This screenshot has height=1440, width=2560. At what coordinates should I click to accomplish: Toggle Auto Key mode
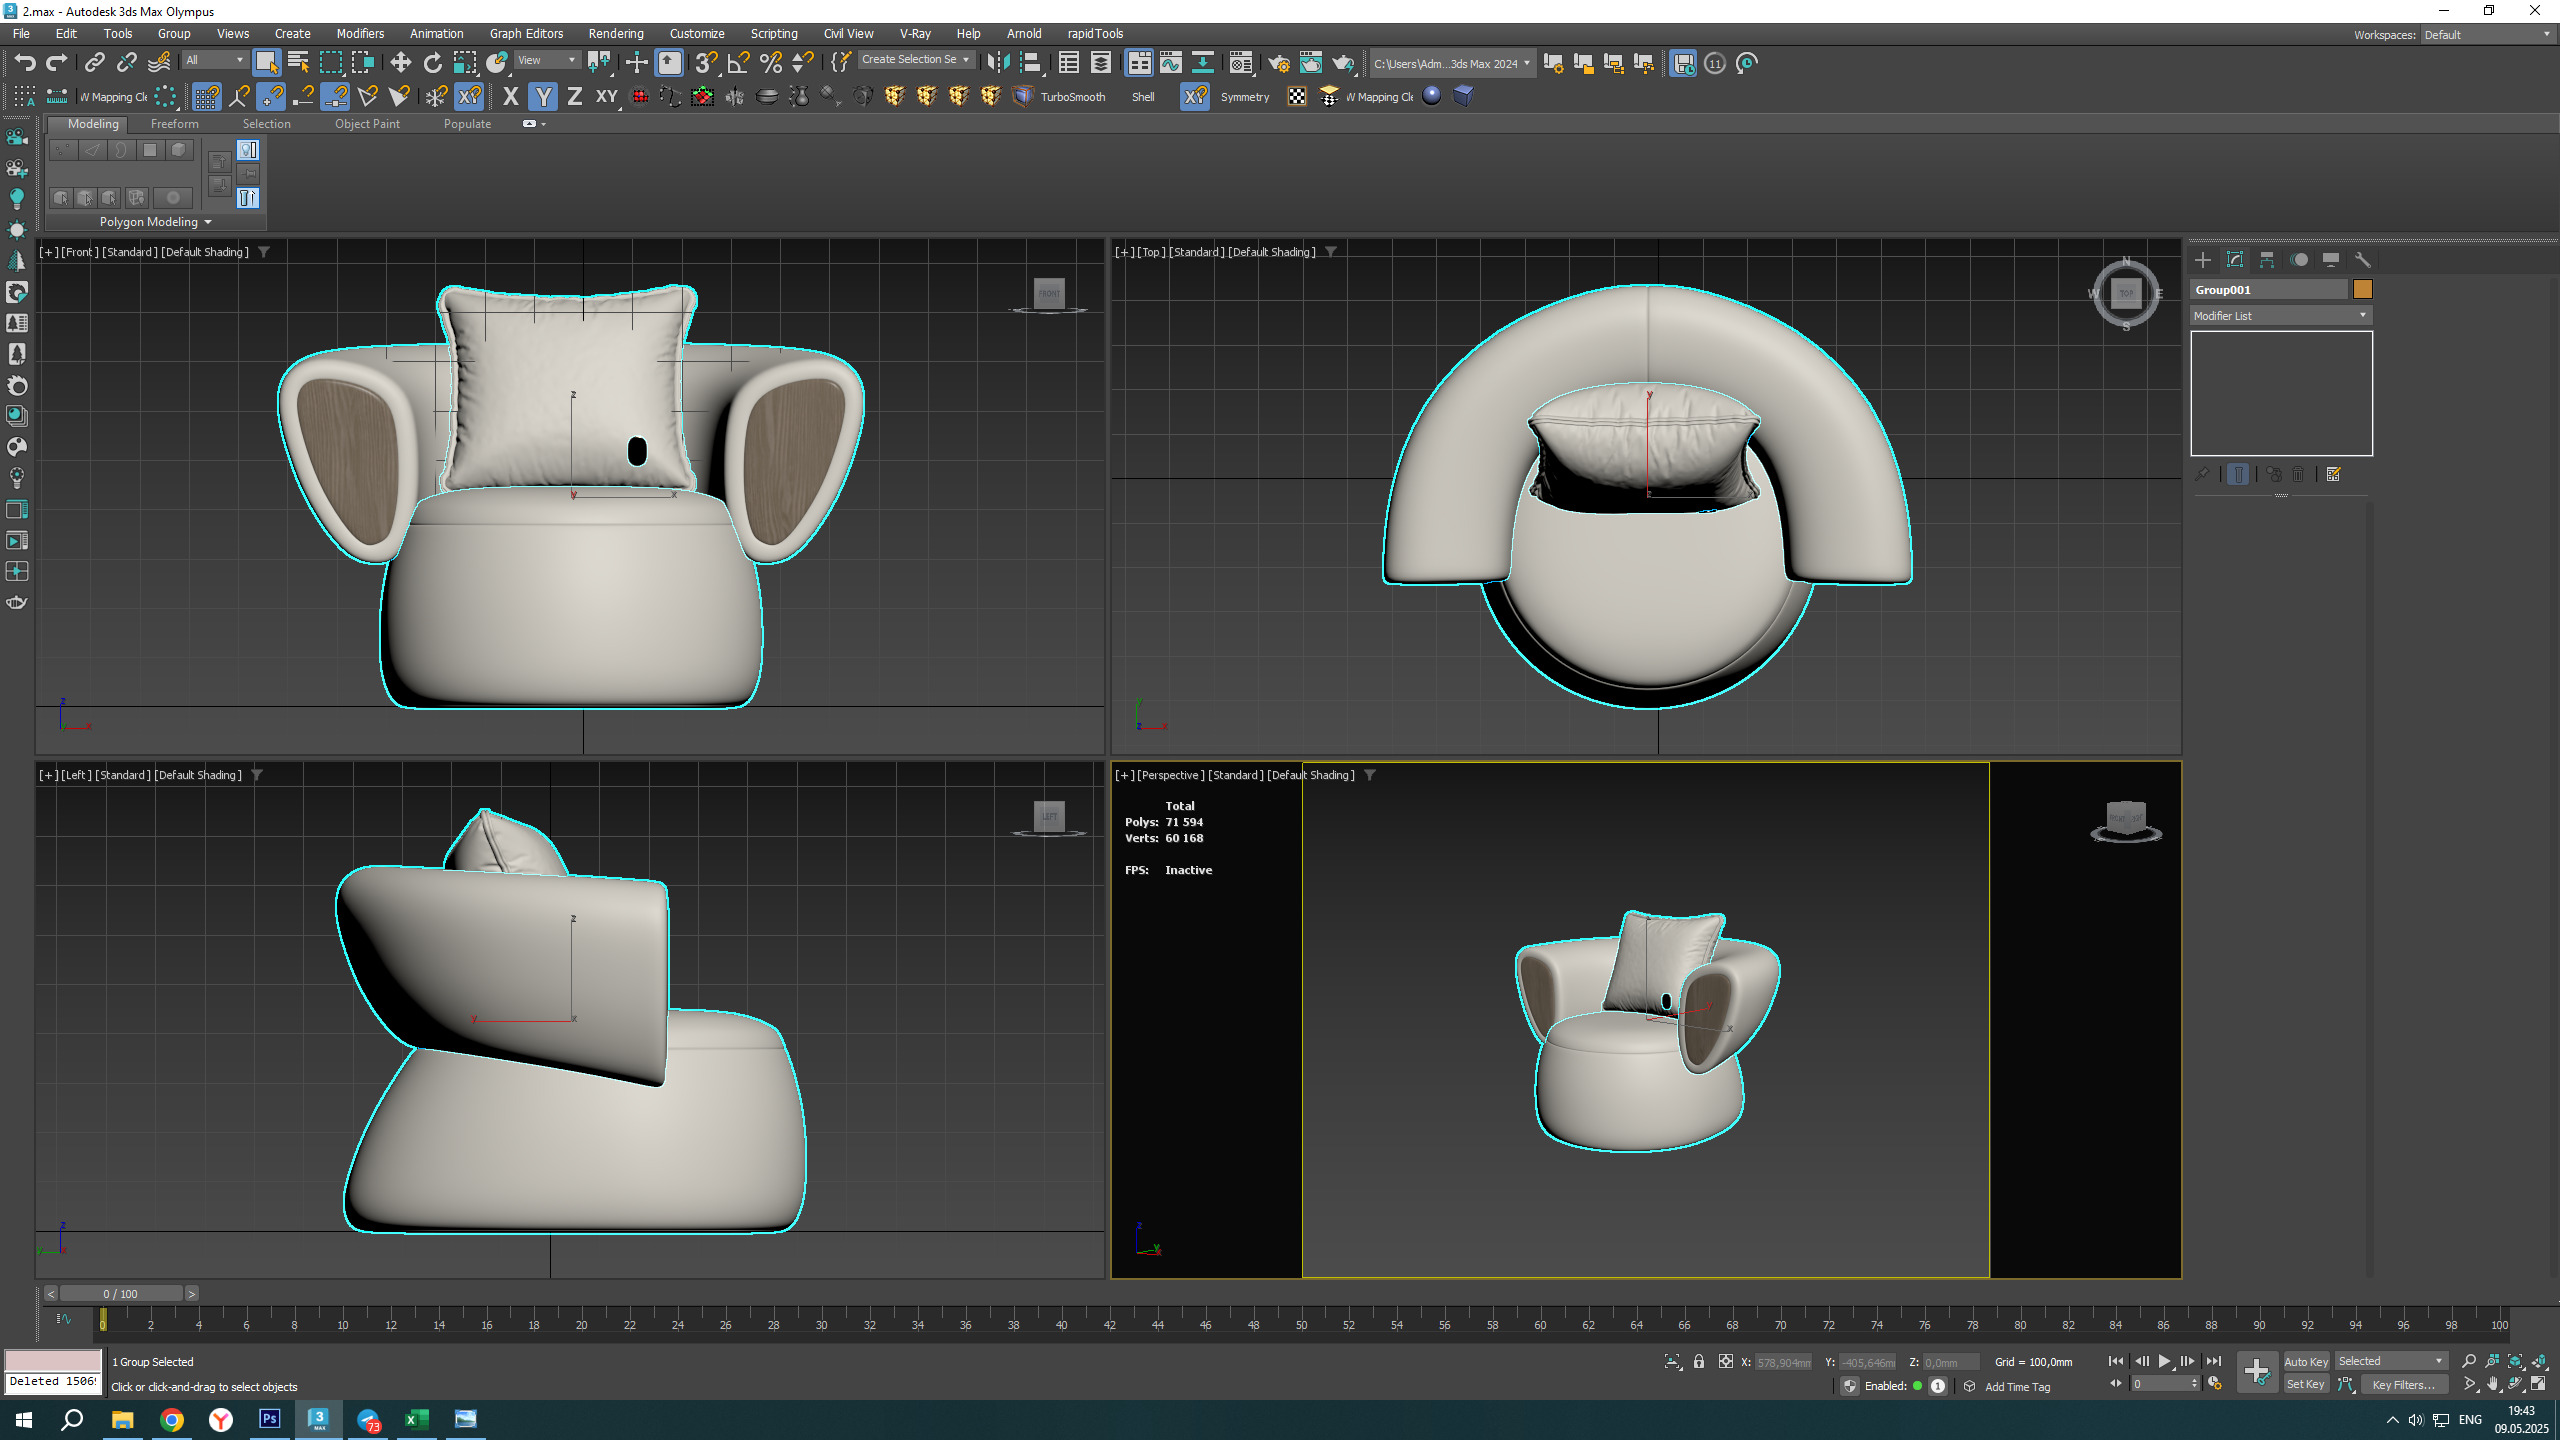click(x=2306, y=1361)
